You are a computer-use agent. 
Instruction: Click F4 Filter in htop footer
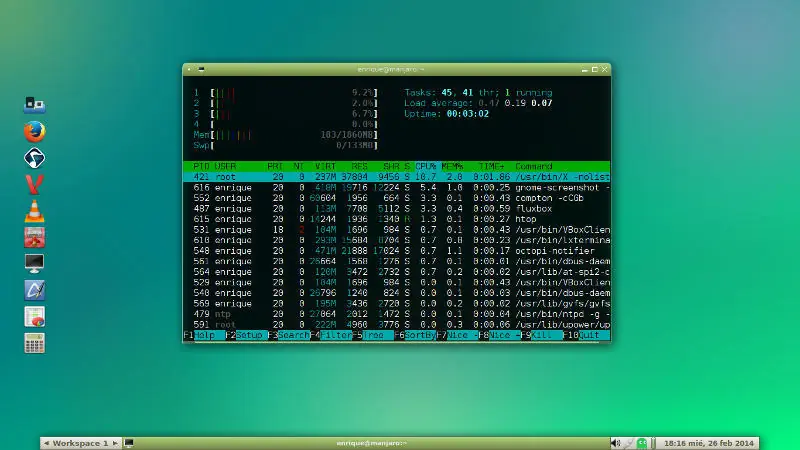[331, 335]
